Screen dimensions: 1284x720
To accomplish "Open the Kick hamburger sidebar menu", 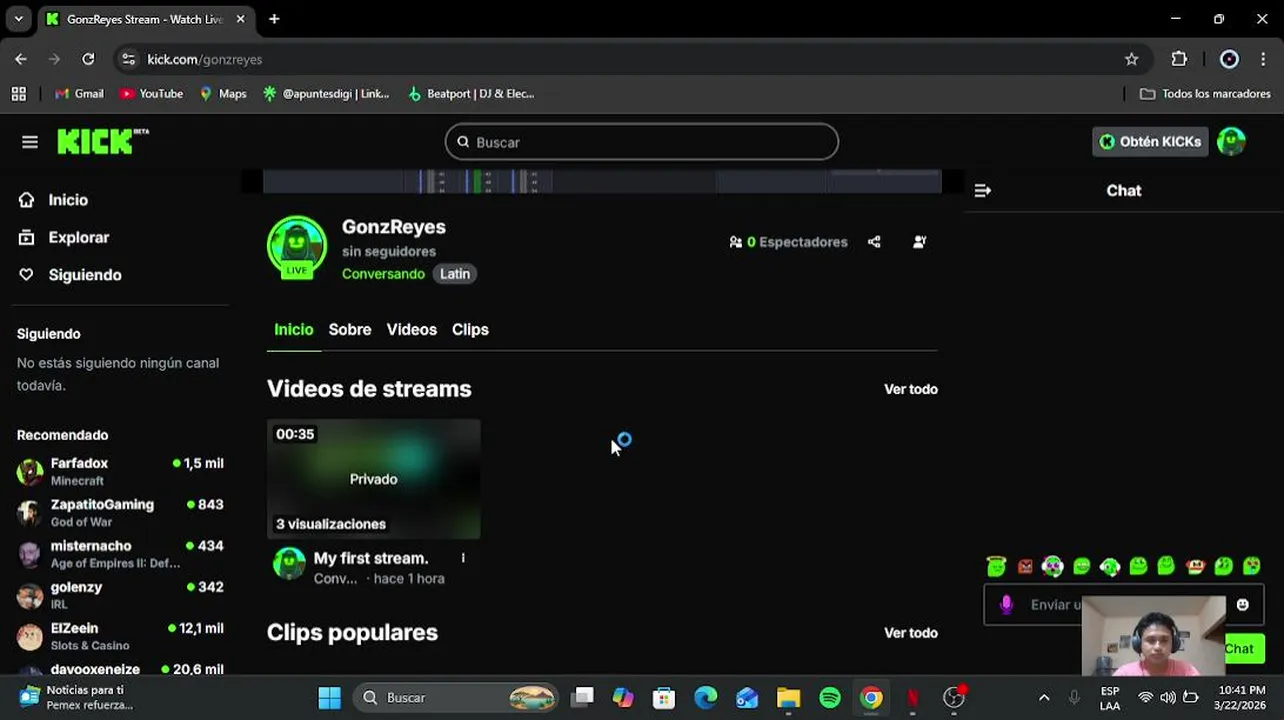I will (30, 142).
